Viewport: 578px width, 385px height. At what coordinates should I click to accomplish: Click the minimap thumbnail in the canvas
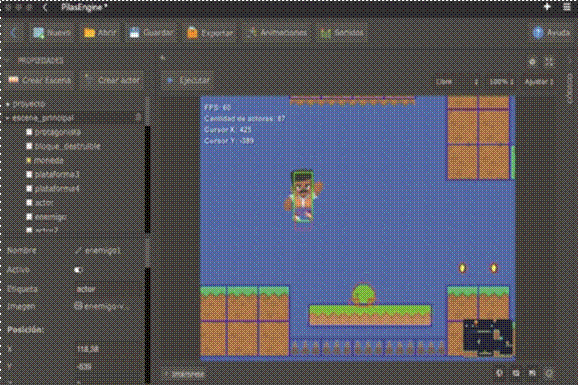(488, 337)
